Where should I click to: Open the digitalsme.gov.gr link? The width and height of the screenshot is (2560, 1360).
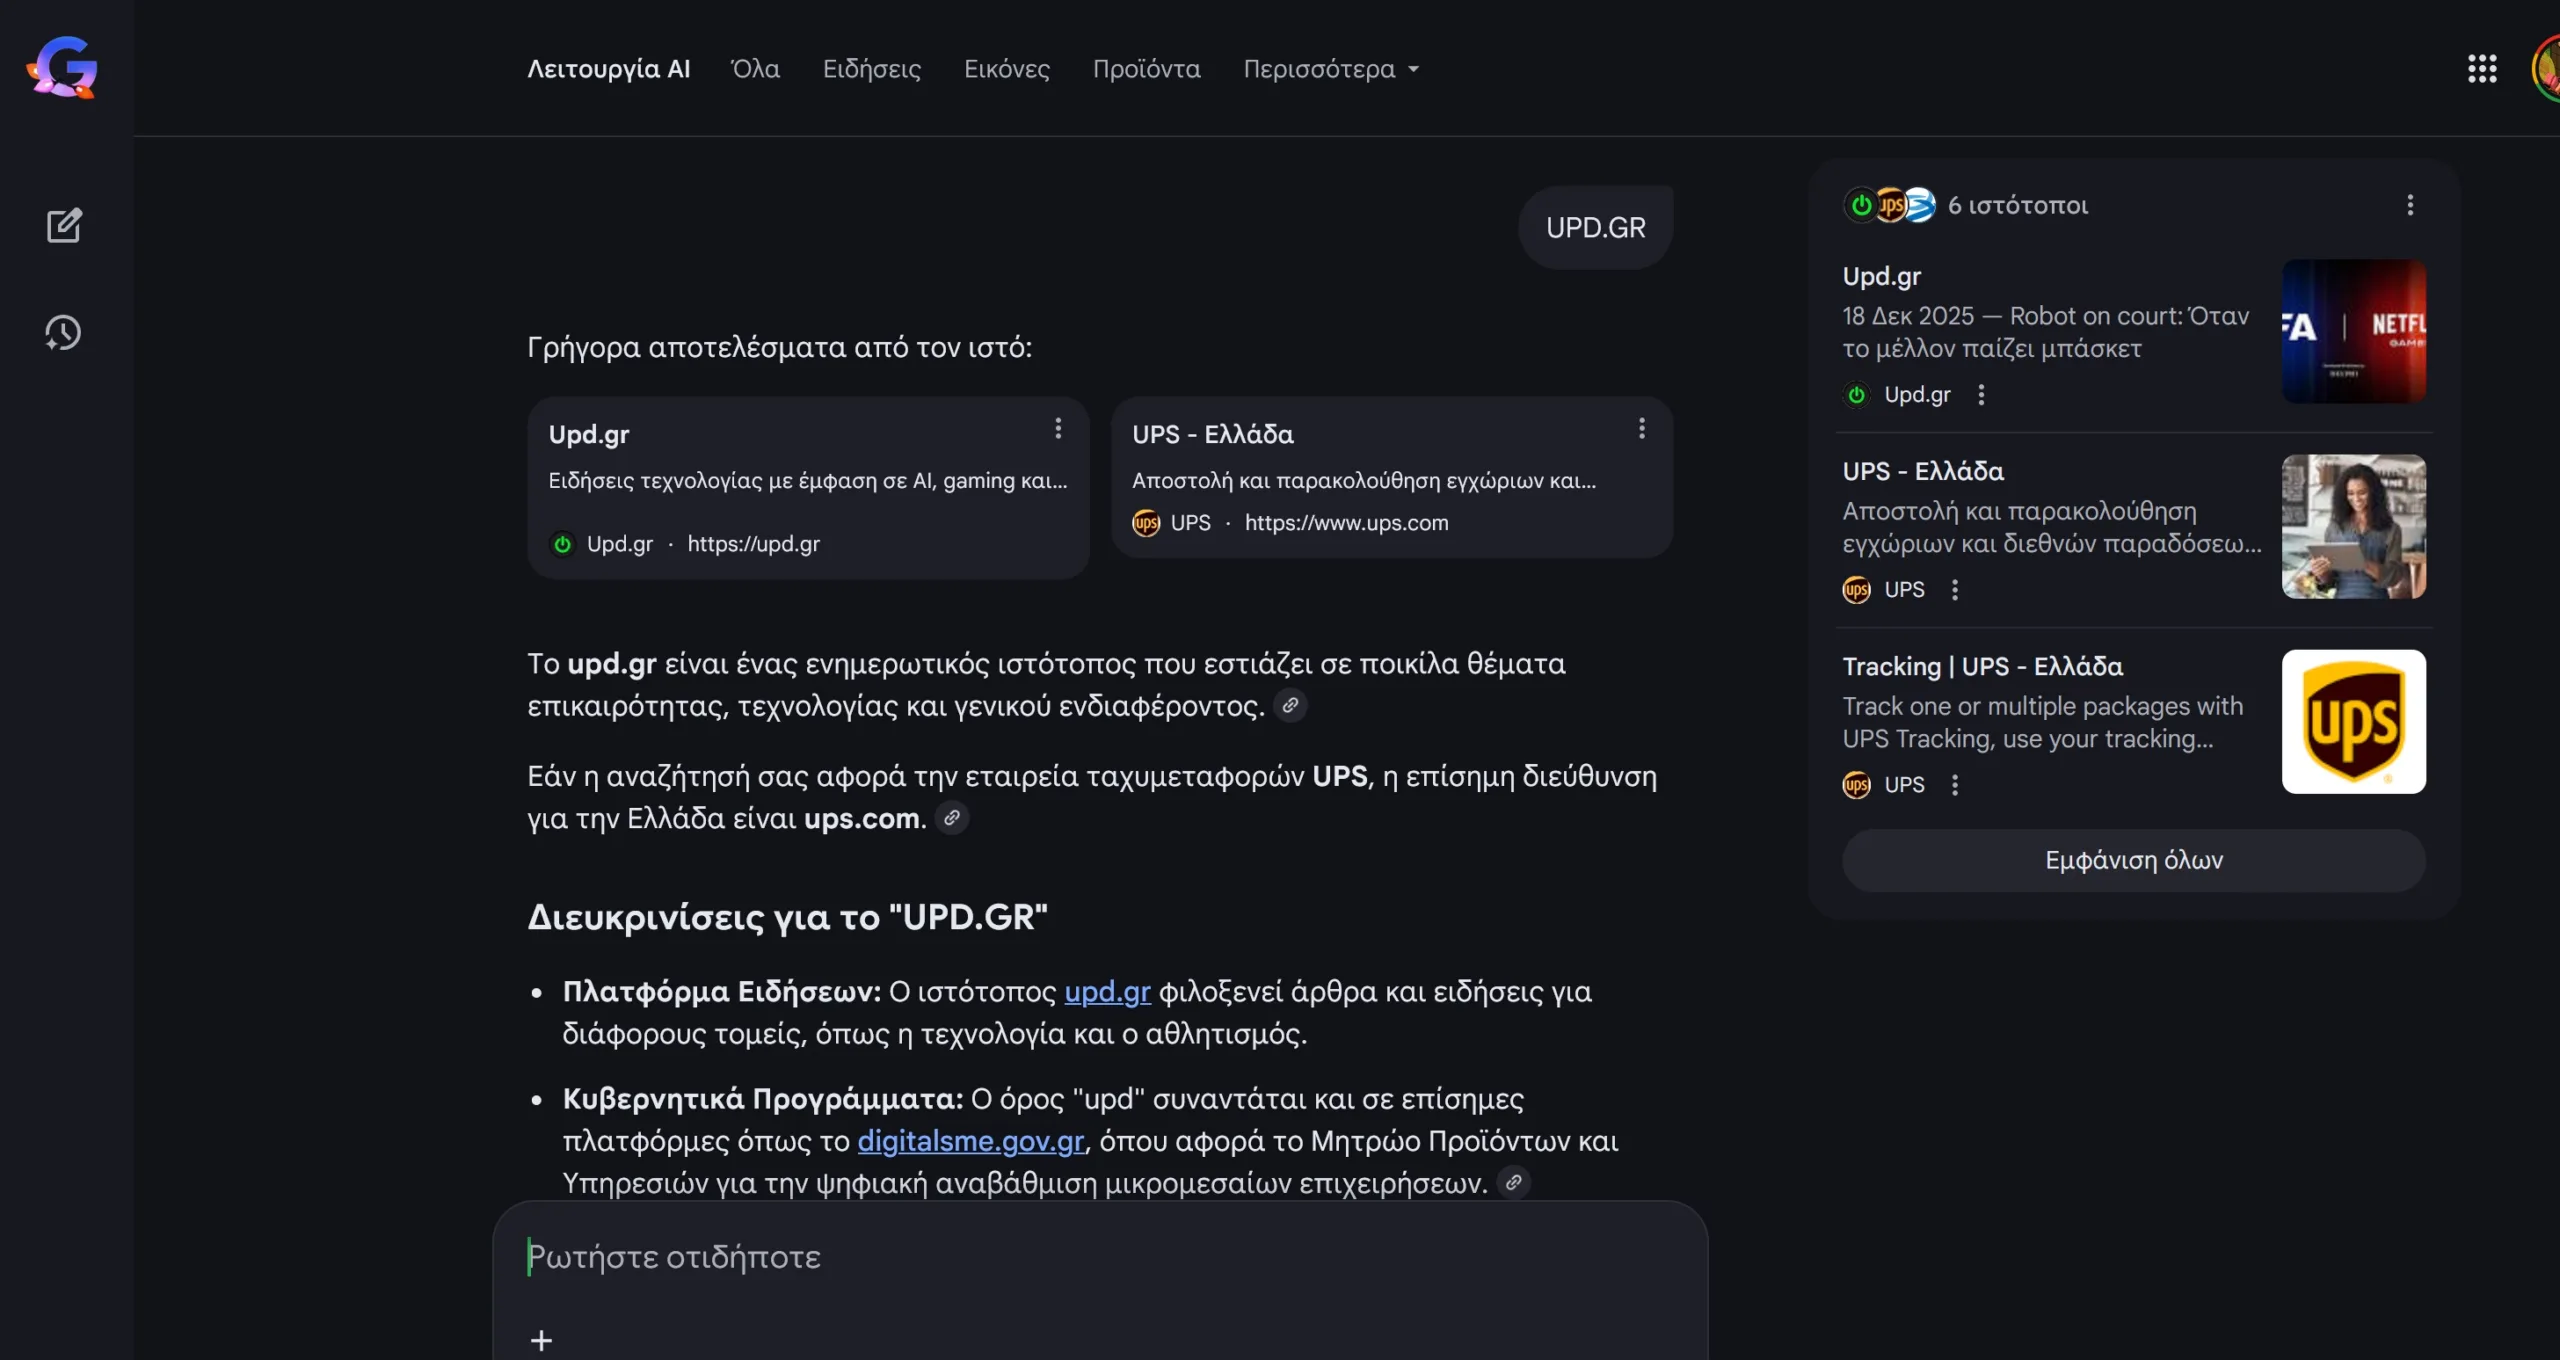tap(969, 1141)
